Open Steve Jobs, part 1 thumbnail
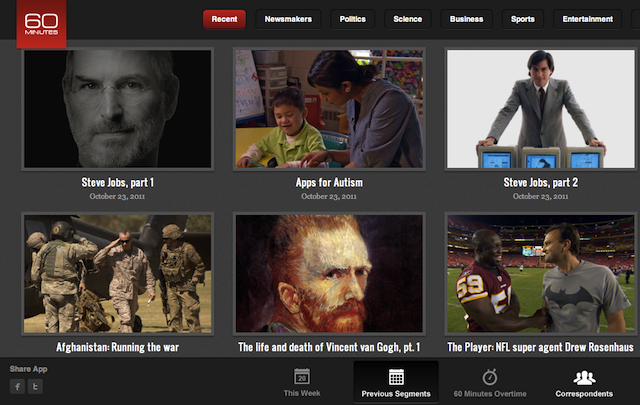The width and height of the screenshot is (640, 405). pyautogui.click(x=118, y=109)
